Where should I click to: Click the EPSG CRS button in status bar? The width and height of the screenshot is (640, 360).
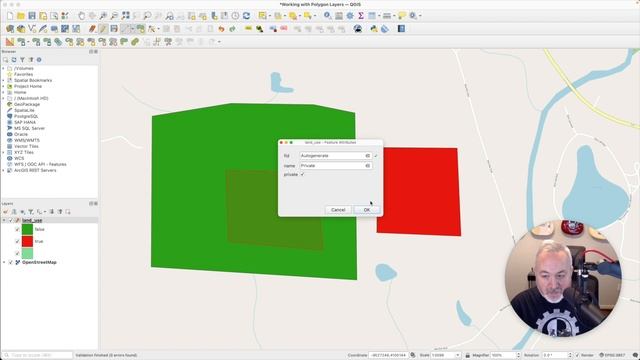point(613,356)
